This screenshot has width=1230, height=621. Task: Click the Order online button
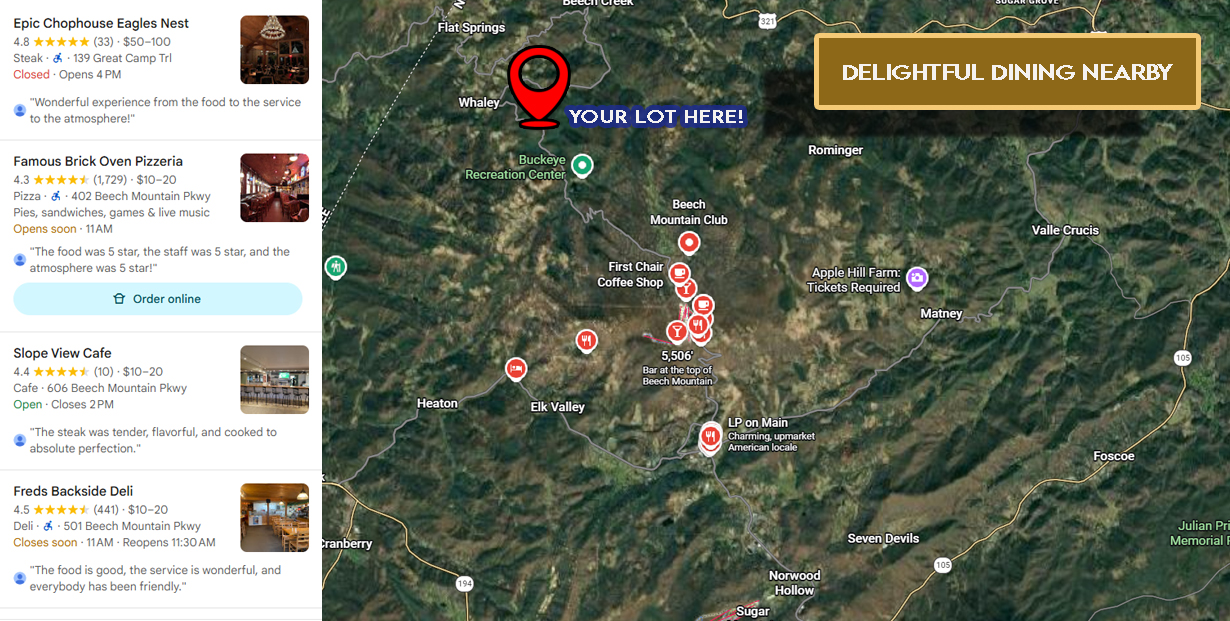158,299
